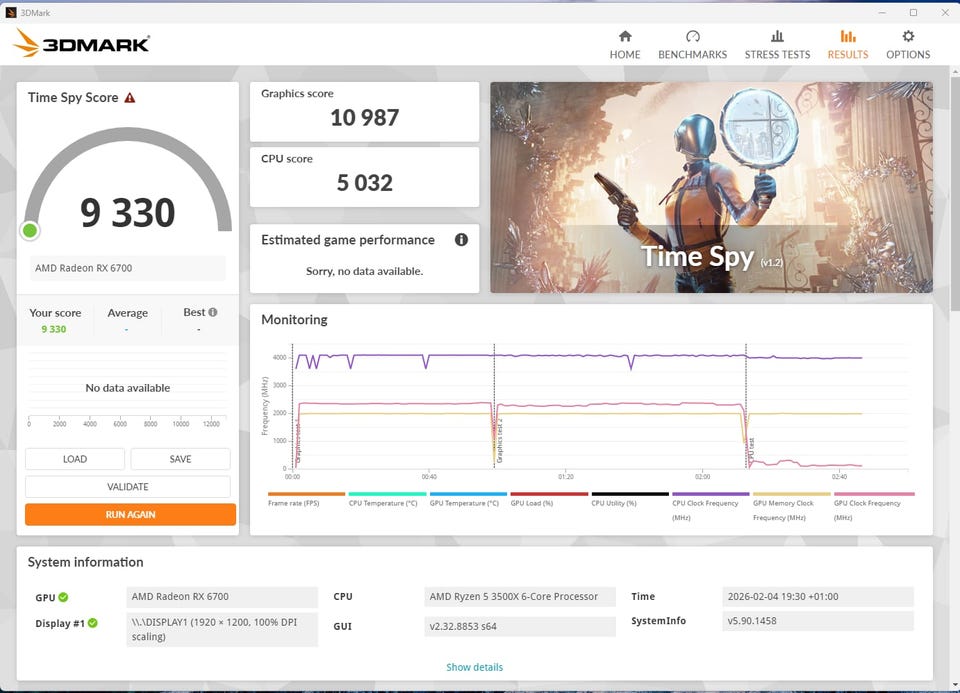Click the info icon beside Best
Viewport: 960px width, 693px height.
pos(213,312)
